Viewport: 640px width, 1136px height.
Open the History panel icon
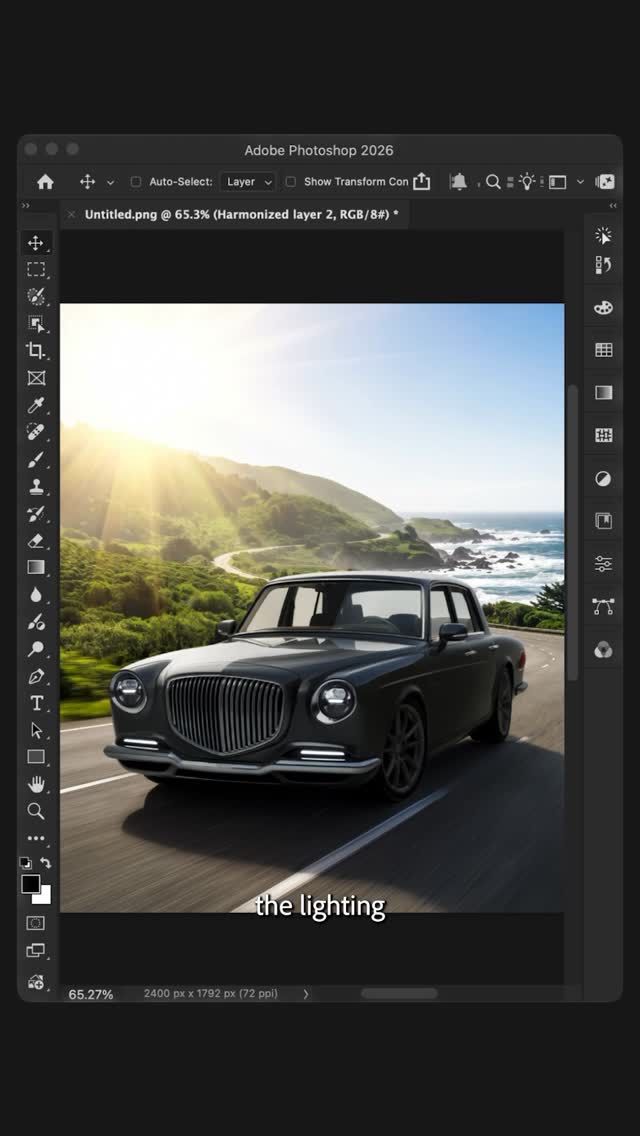point(603,265)
